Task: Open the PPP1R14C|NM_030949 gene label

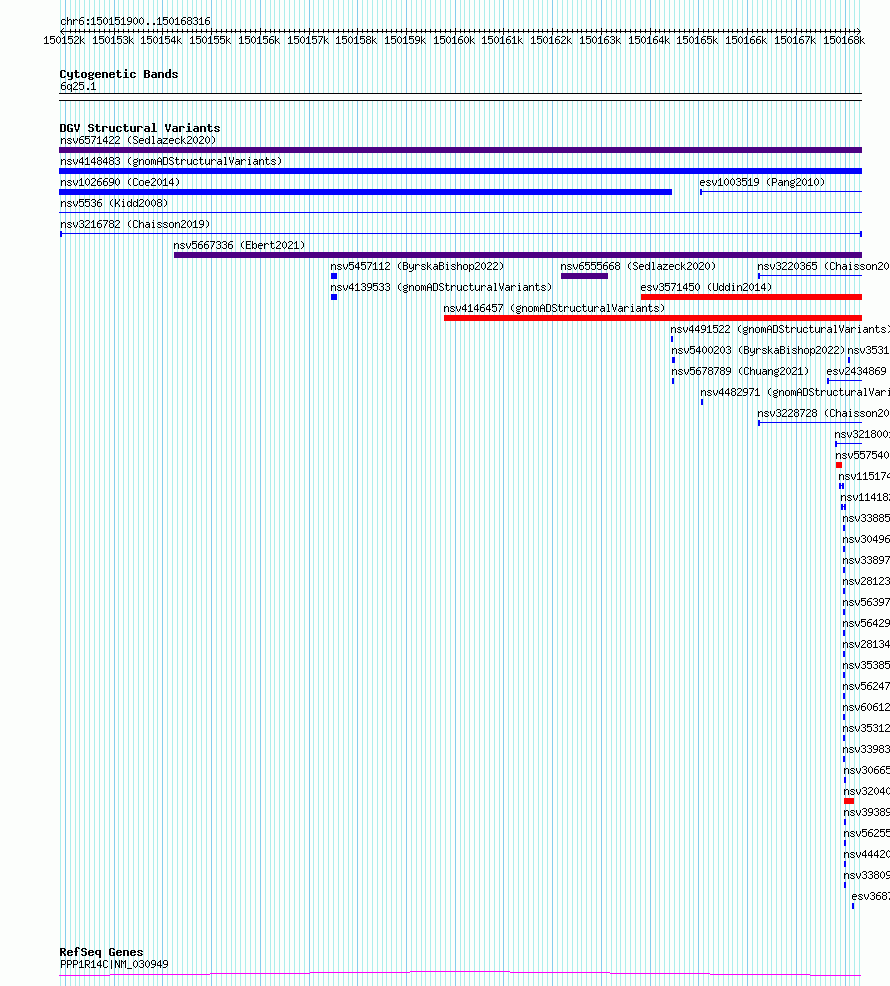Action: point(114,965)
